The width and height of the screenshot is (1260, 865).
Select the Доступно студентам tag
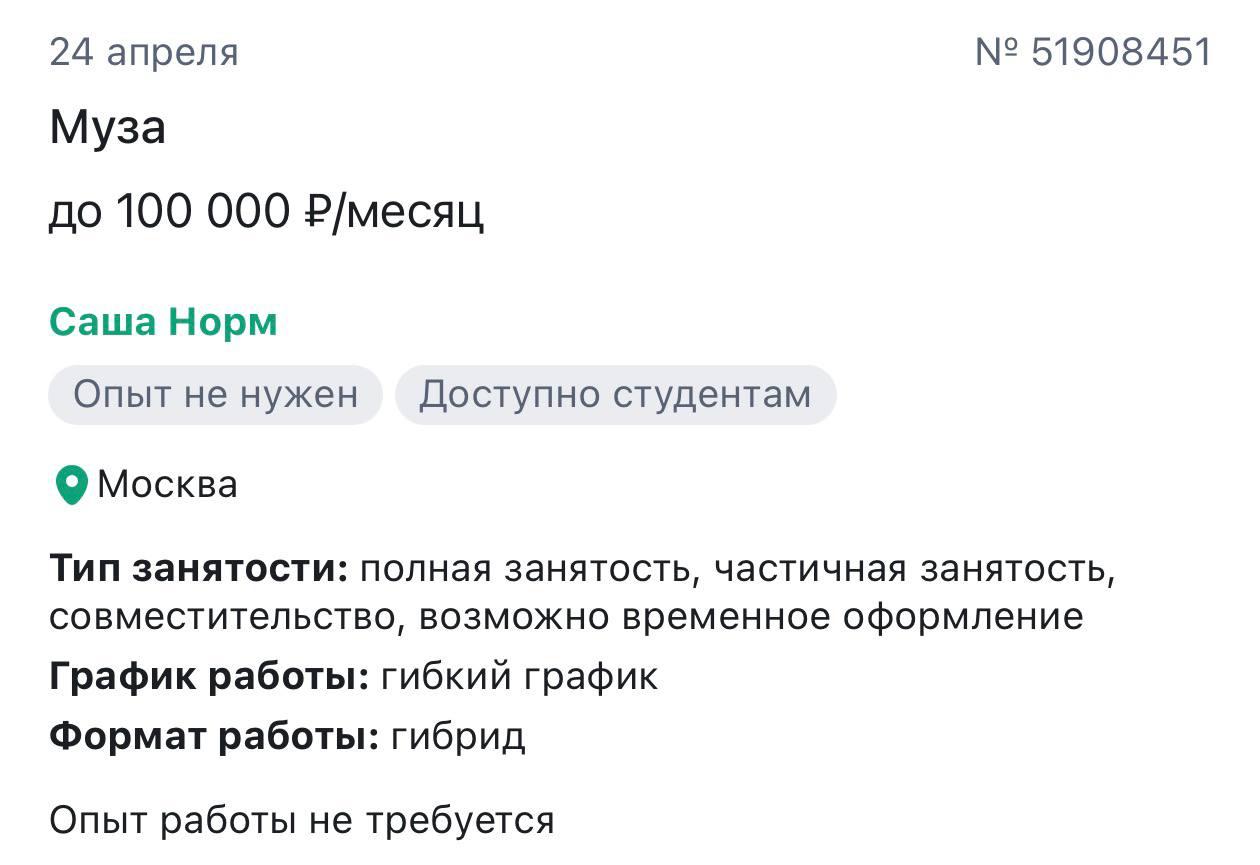click(615, 395)
